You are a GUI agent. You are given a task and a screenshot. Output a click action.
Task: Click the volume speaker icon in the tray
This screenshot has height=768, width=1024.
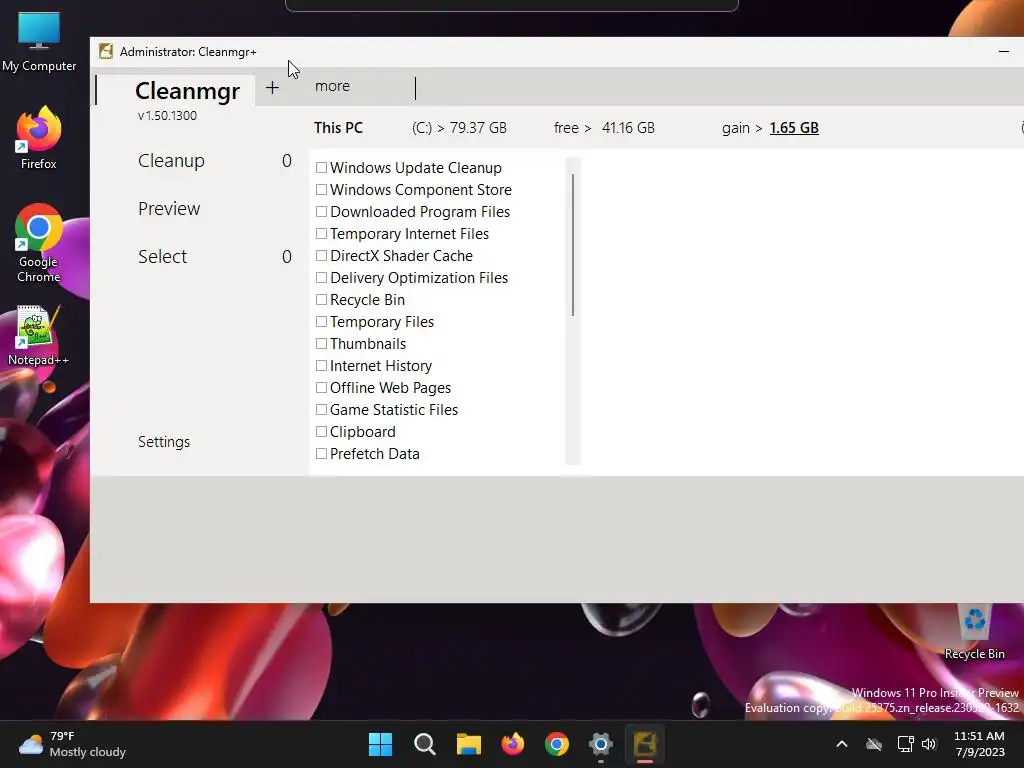(929, 744)
